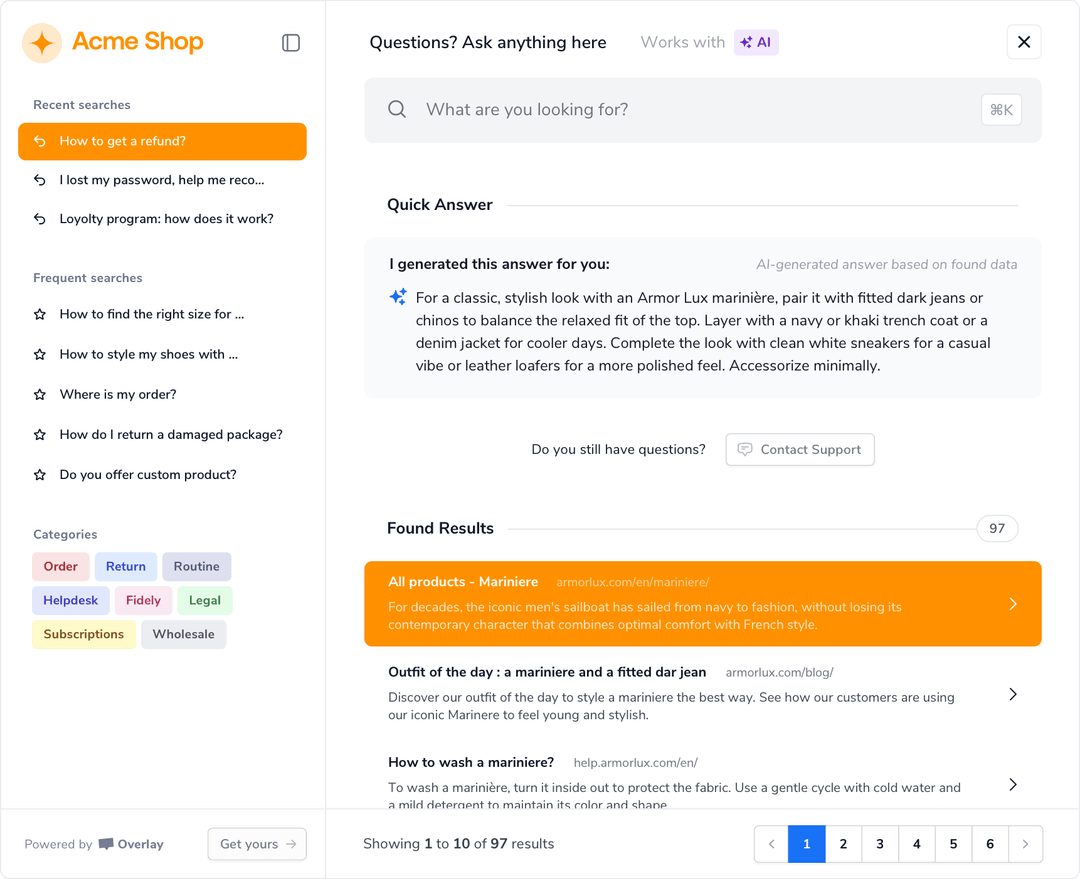Viewport: 1080px width, 879px height.
Task: Click the Overlay logo in the footer
Action: coord(131,844)
